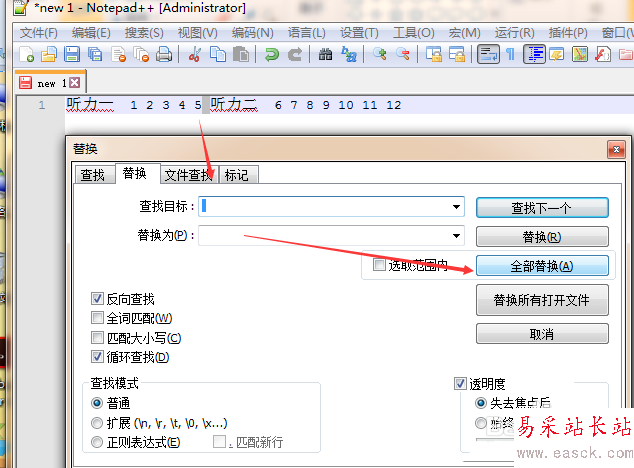Toggle the Word Wrap toolbar icon

(x=488, y=54)
